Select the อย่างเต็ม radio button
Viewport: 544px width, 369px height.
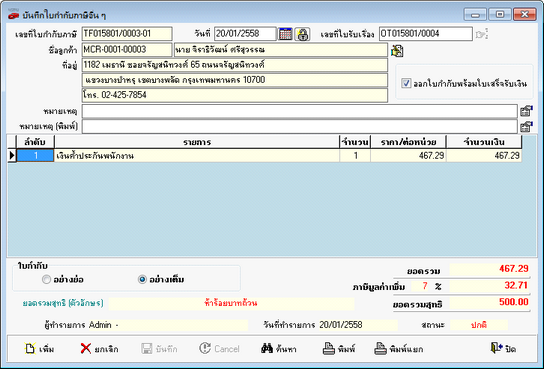point(142,279)
